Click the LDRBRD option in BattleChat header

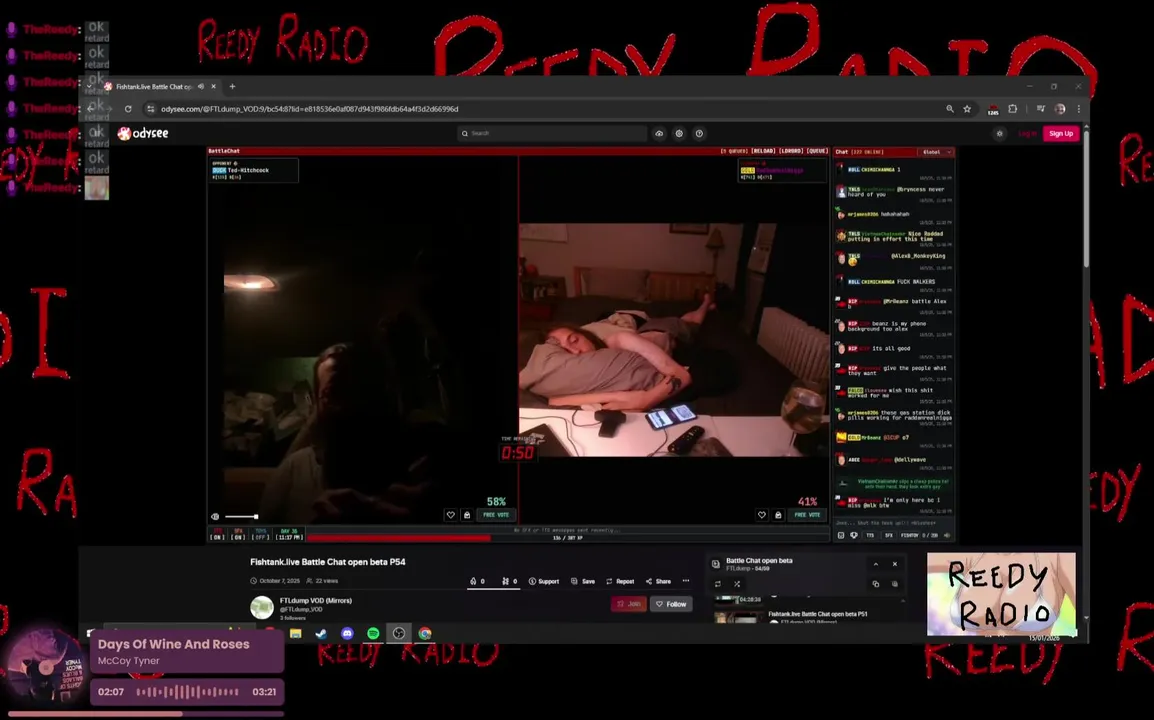[x=790, y=151]
